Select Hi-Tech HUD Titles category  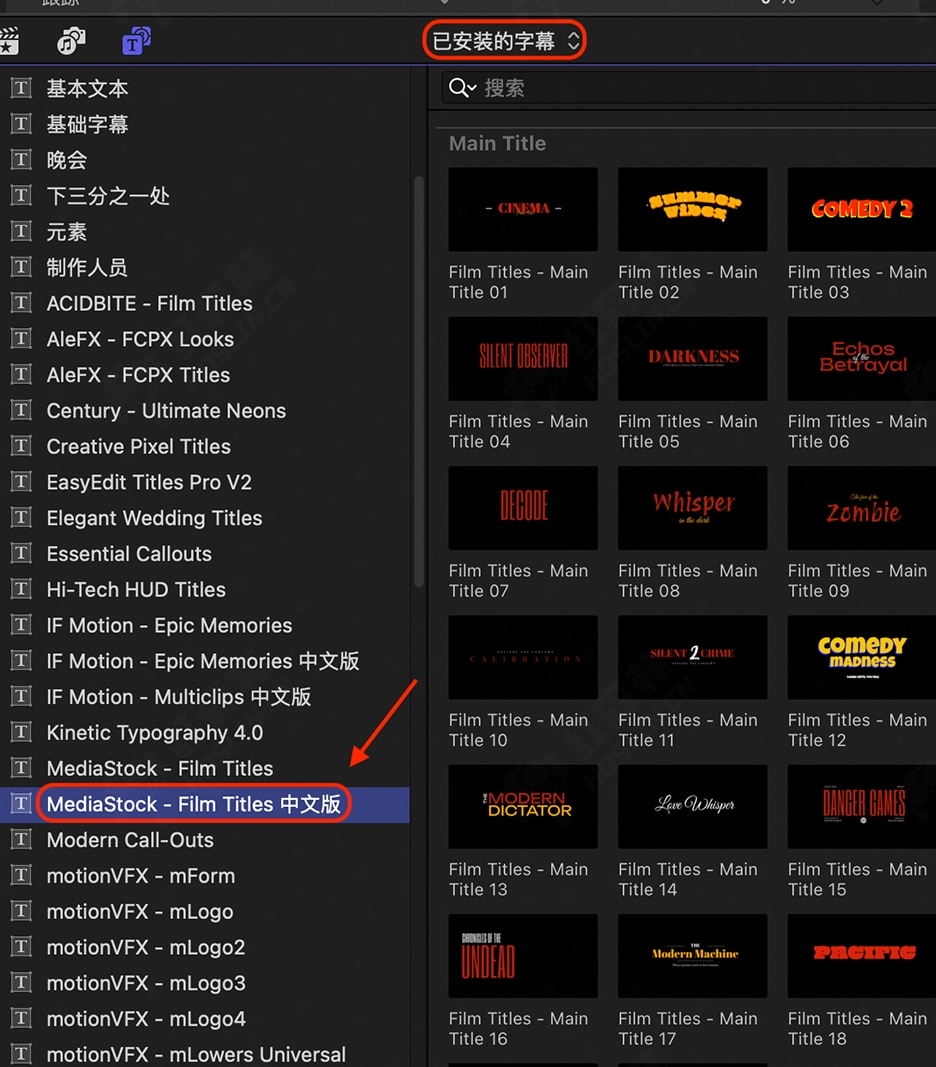tap(204, 590)
